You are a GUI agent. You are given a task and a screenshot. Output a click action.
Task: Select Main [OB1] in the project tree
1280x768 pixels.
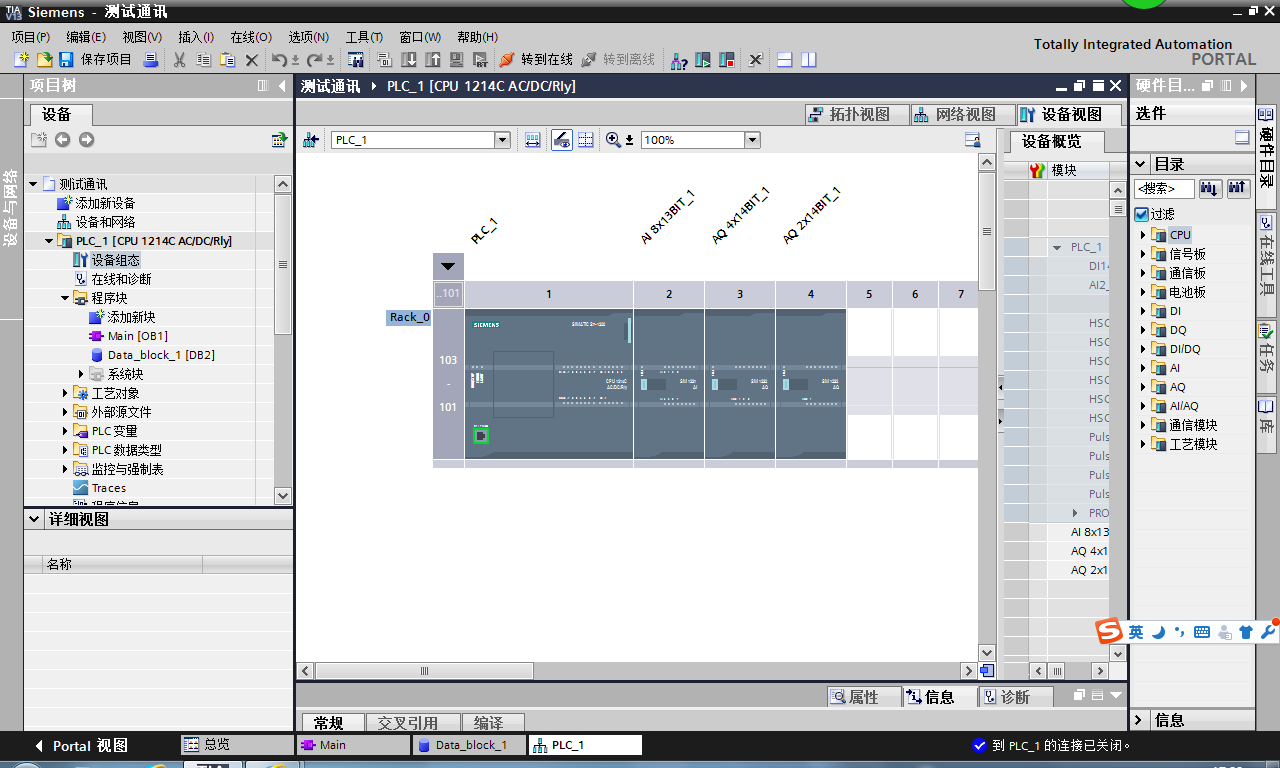(137, 336)
